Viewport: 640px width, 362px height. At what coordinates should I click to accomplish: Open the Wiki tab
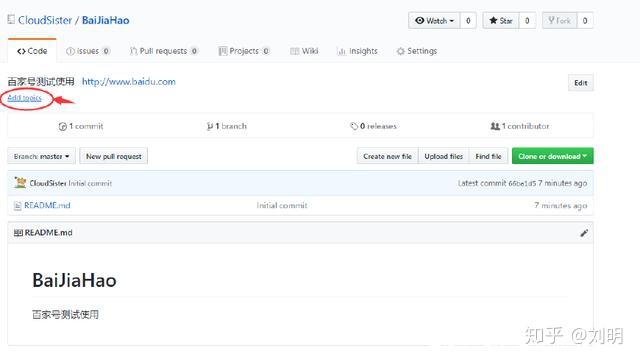tap(304, 51)
